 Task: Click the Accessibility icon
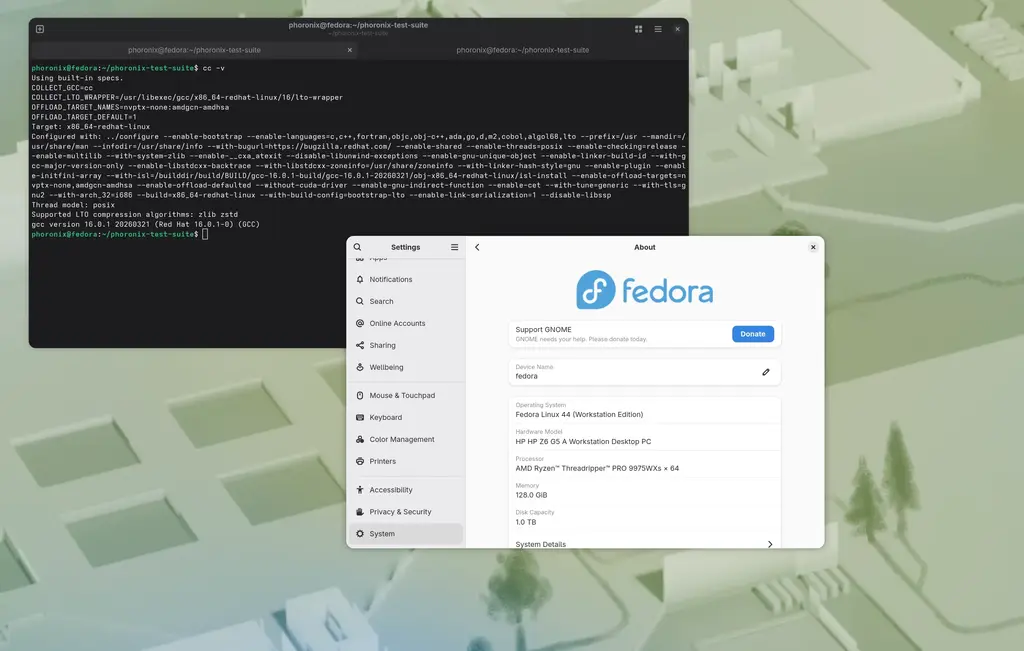coord(360,490)
